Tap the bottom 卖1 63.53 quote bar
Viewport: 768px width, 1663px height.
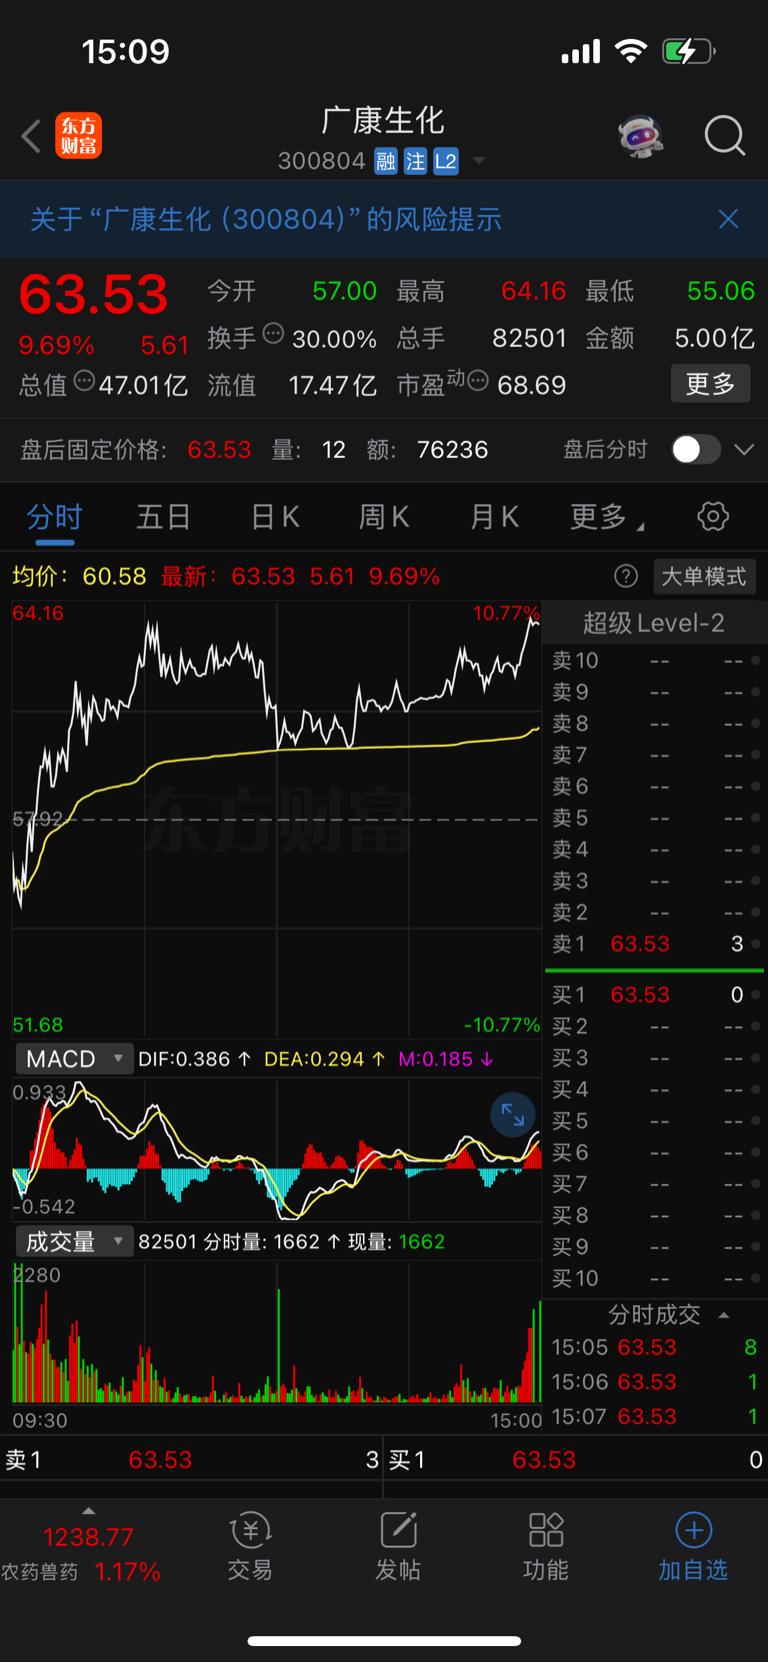[192, 1460]
